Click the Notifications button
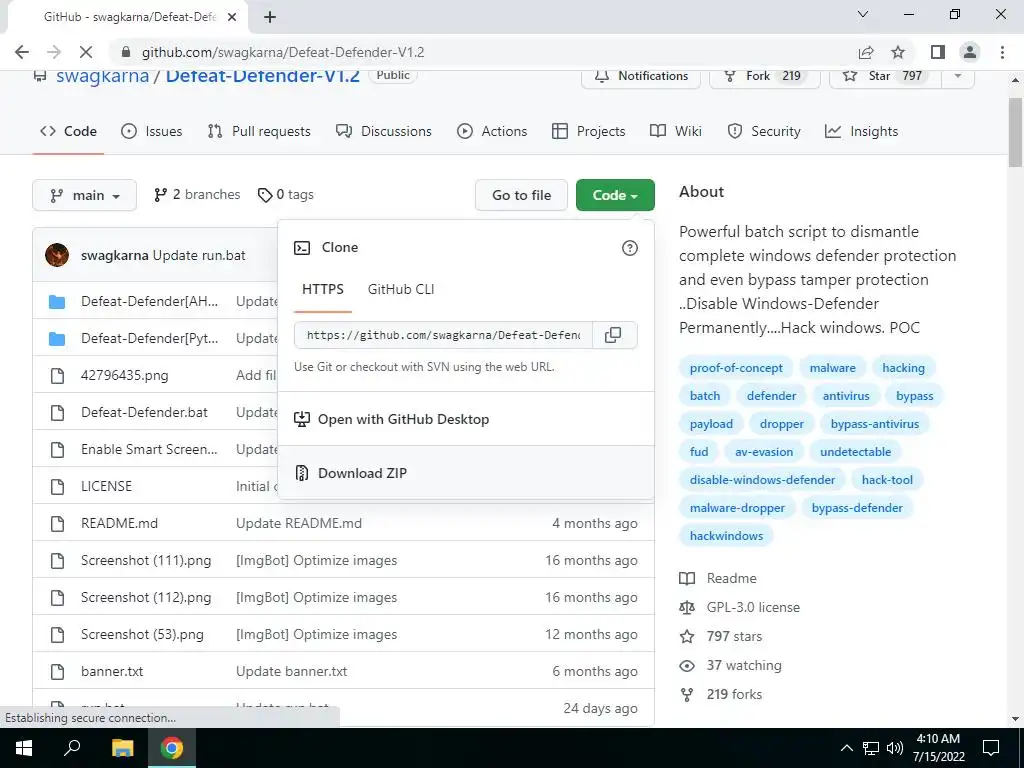Screen dimensions: 1024x768 [641, 76]
